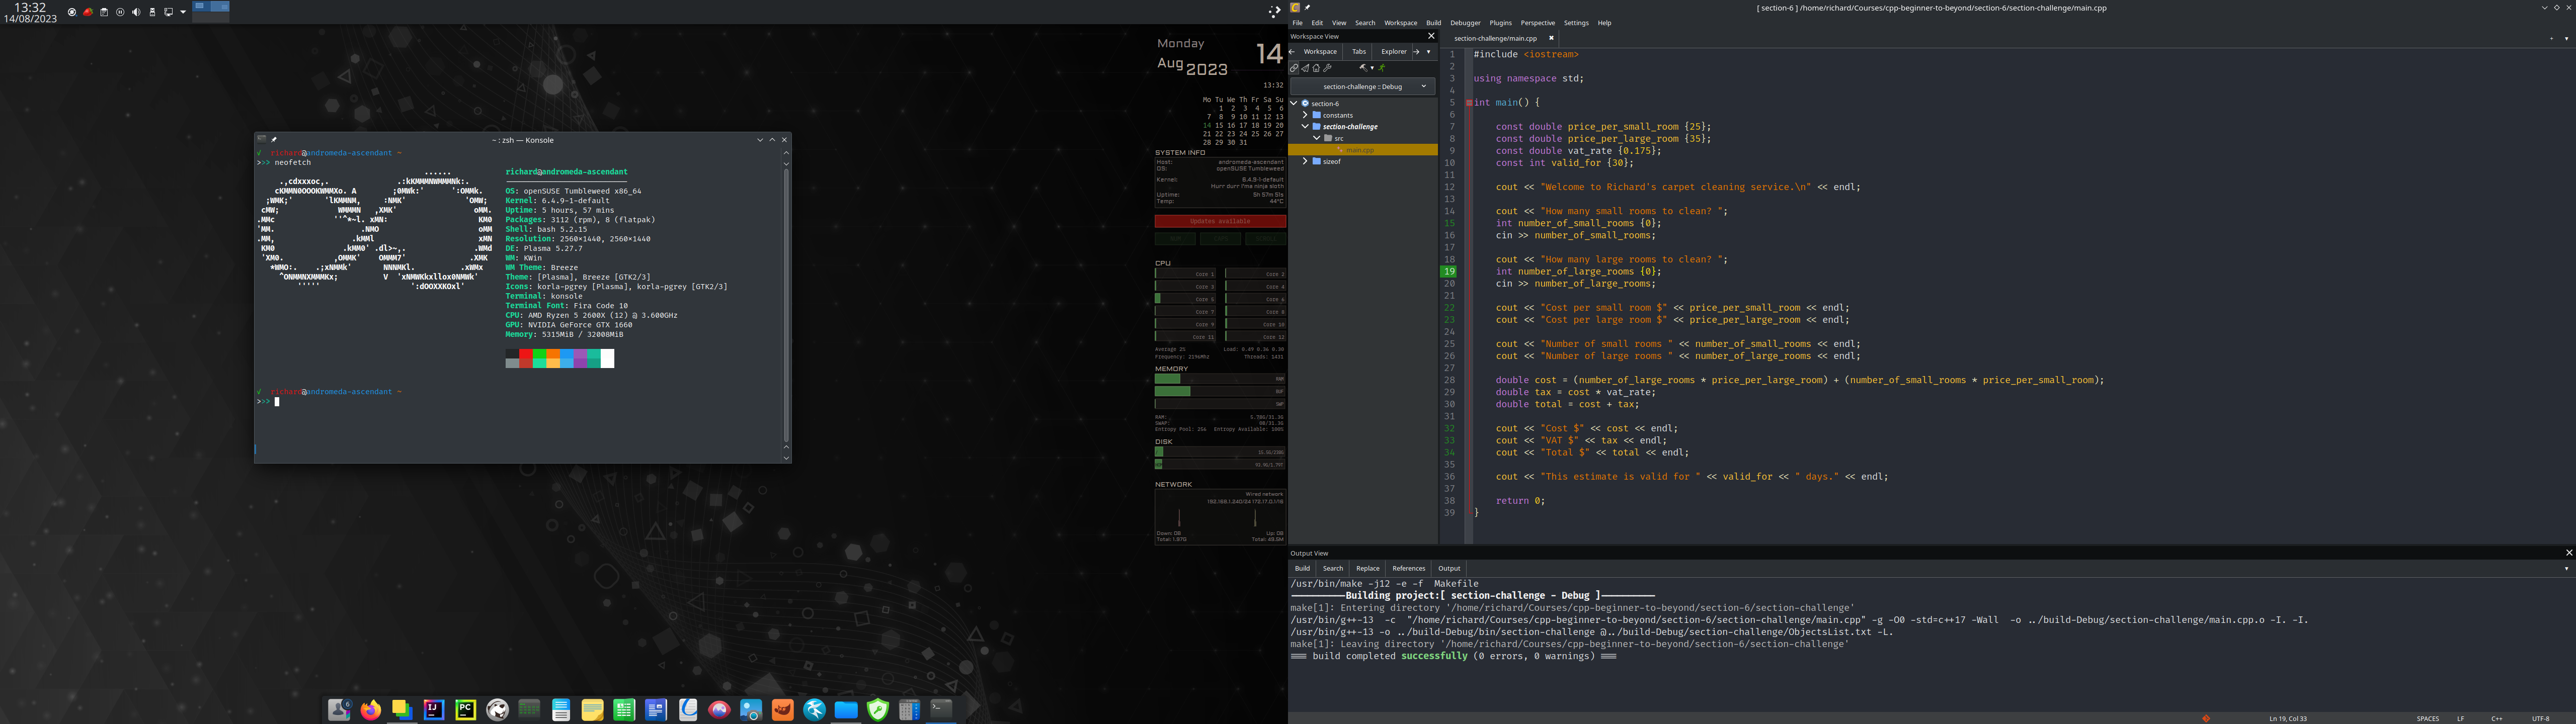2576x724 pixels.
Task: Click LF line ending in status bar
Action: [x=2461, y=718]
